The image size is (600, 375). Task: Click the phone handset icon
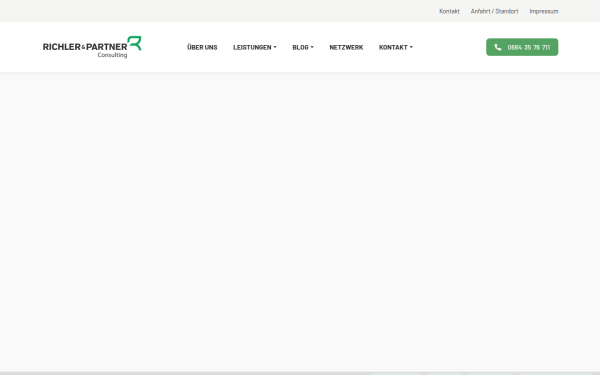497,47
